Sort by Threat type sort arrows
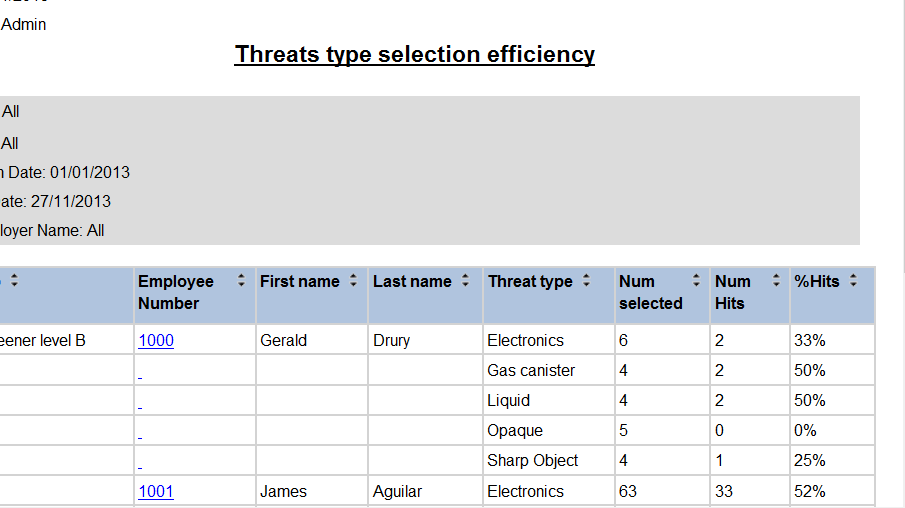 tap(586, 282)
